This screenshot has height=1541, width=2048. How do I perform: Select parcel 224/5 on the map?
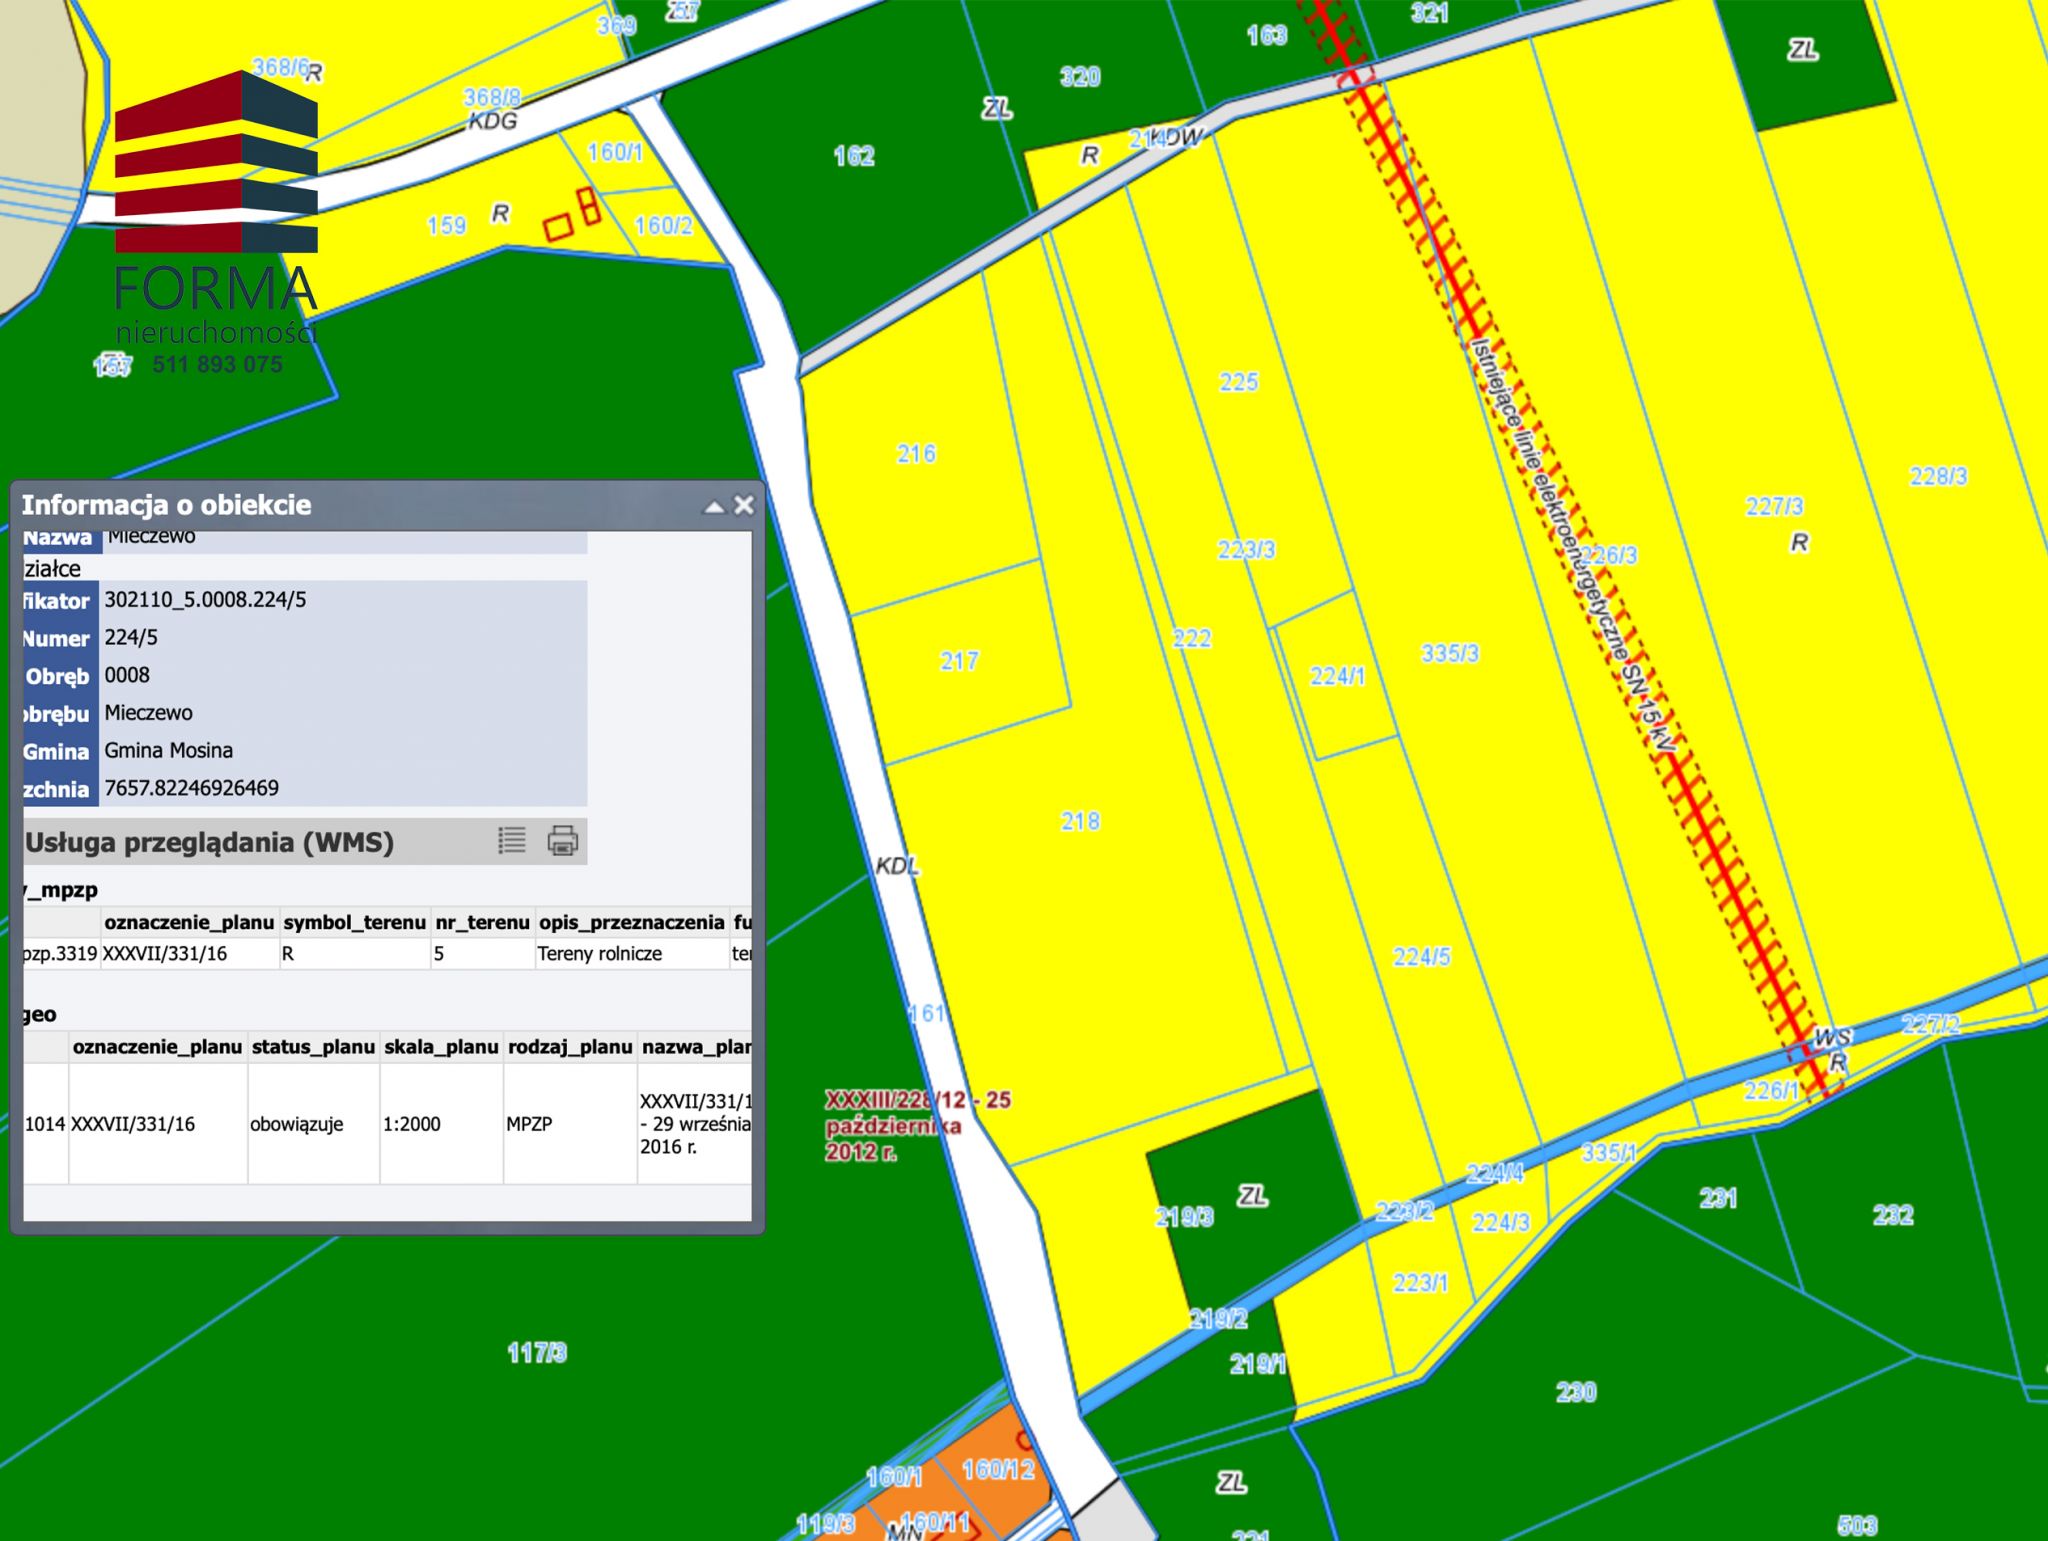(1421, 957)
